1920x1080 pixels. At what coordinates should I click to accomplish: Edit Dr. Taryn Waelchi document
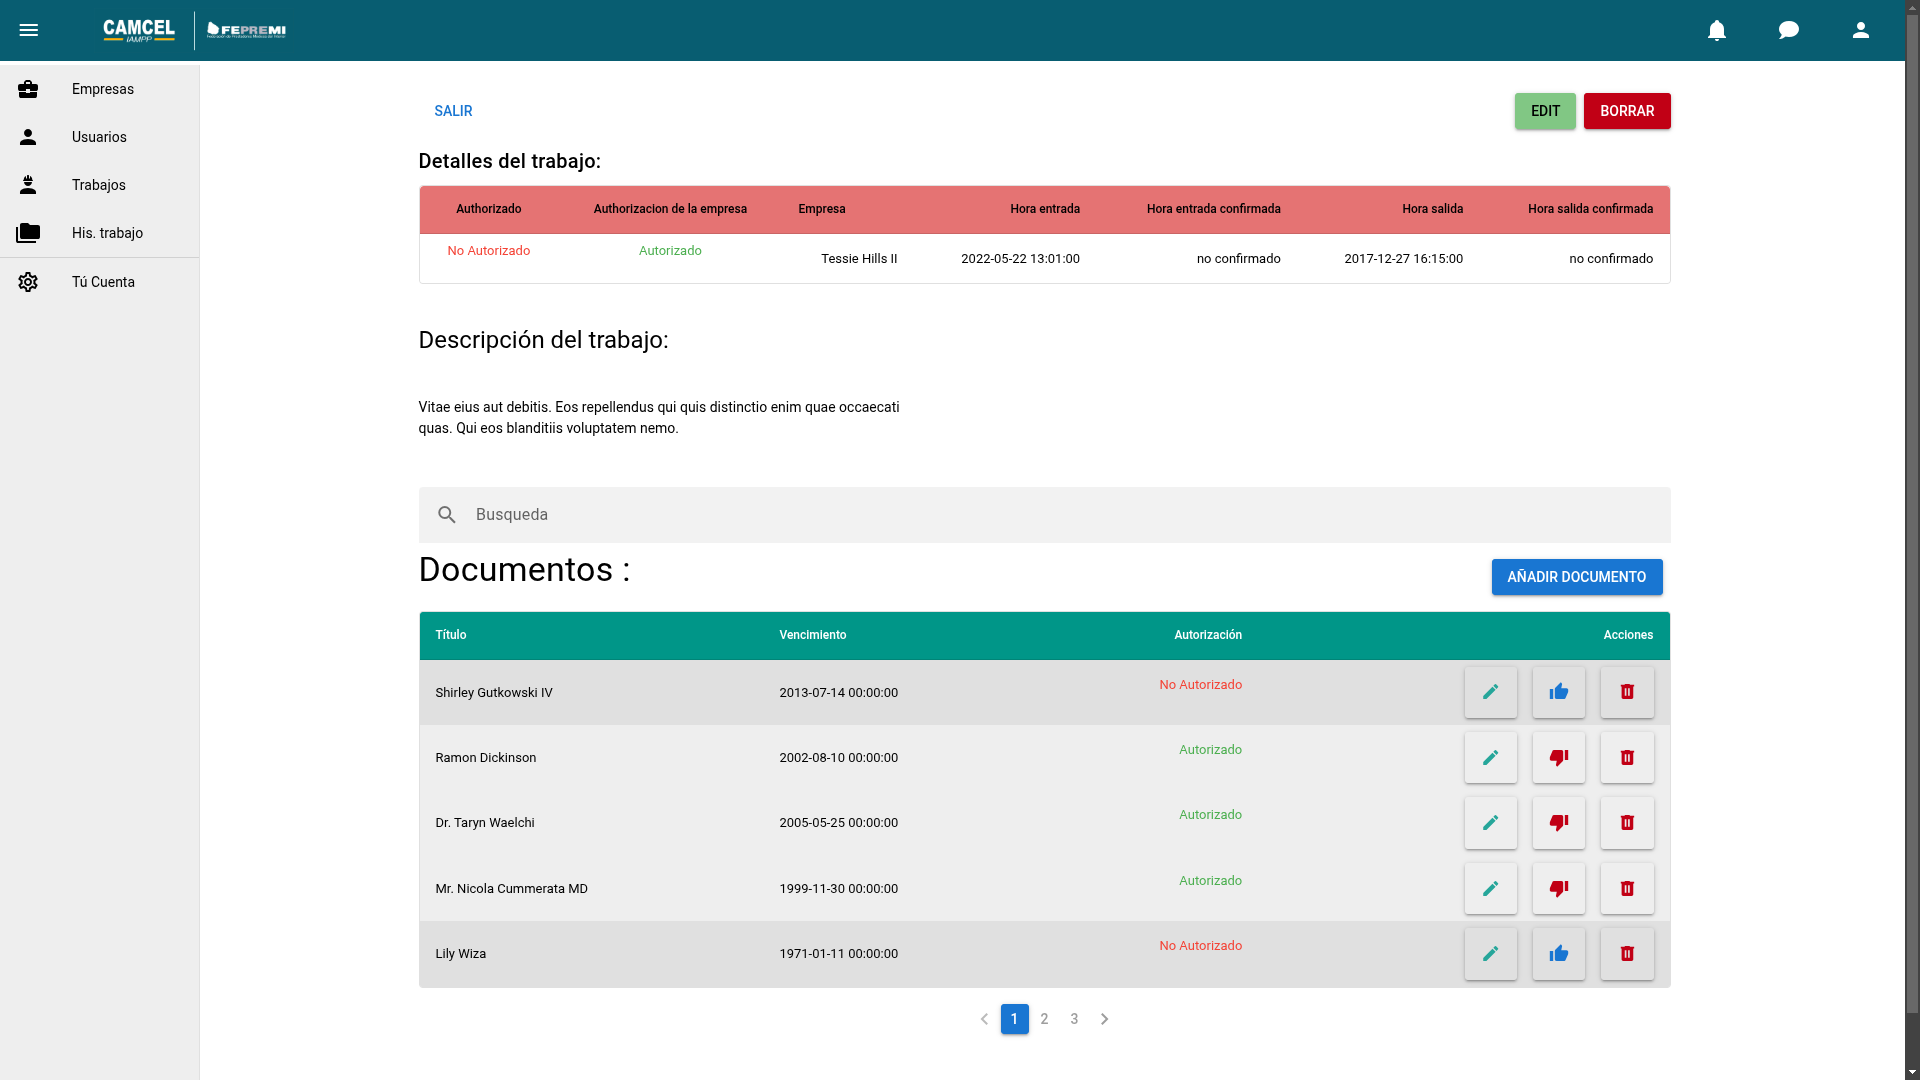1491,823
